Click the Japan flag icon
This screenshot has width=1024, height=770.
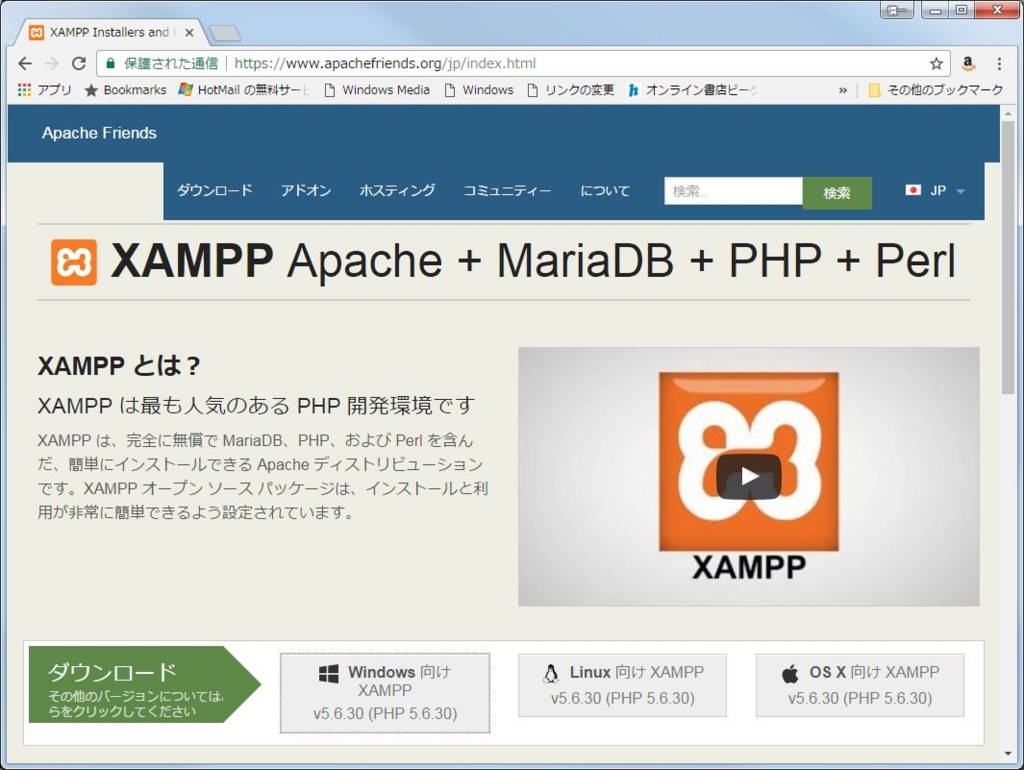[913, 190]
